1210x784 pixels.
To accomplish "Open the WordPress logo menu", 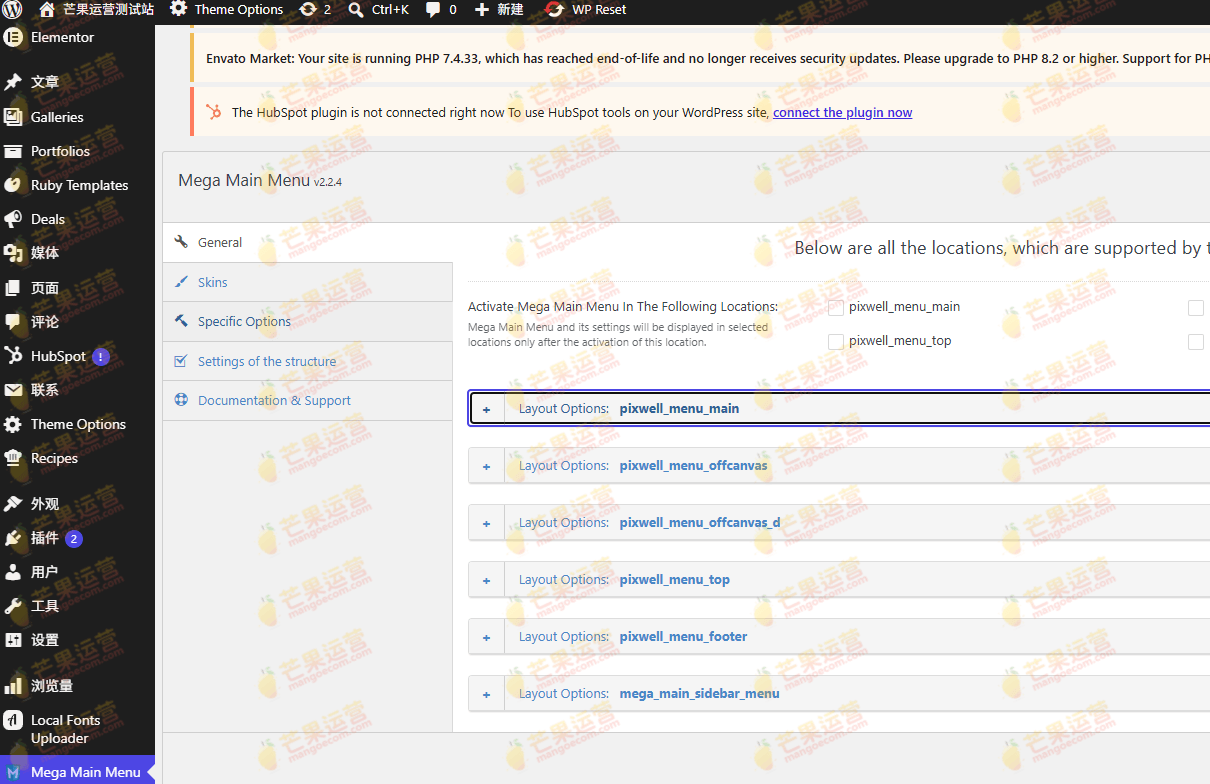I will pos(12,10).
